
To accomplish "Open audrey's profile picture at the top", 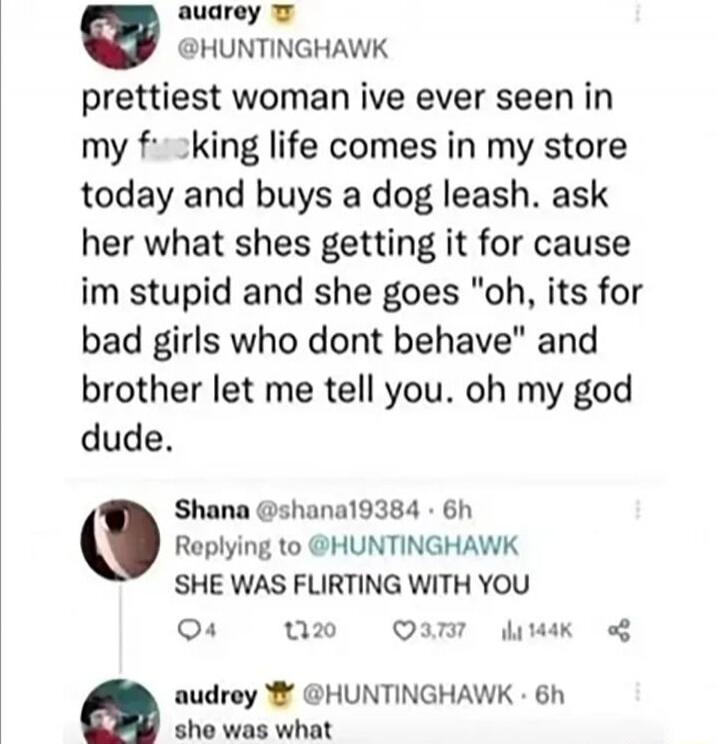I will point(120,36).
